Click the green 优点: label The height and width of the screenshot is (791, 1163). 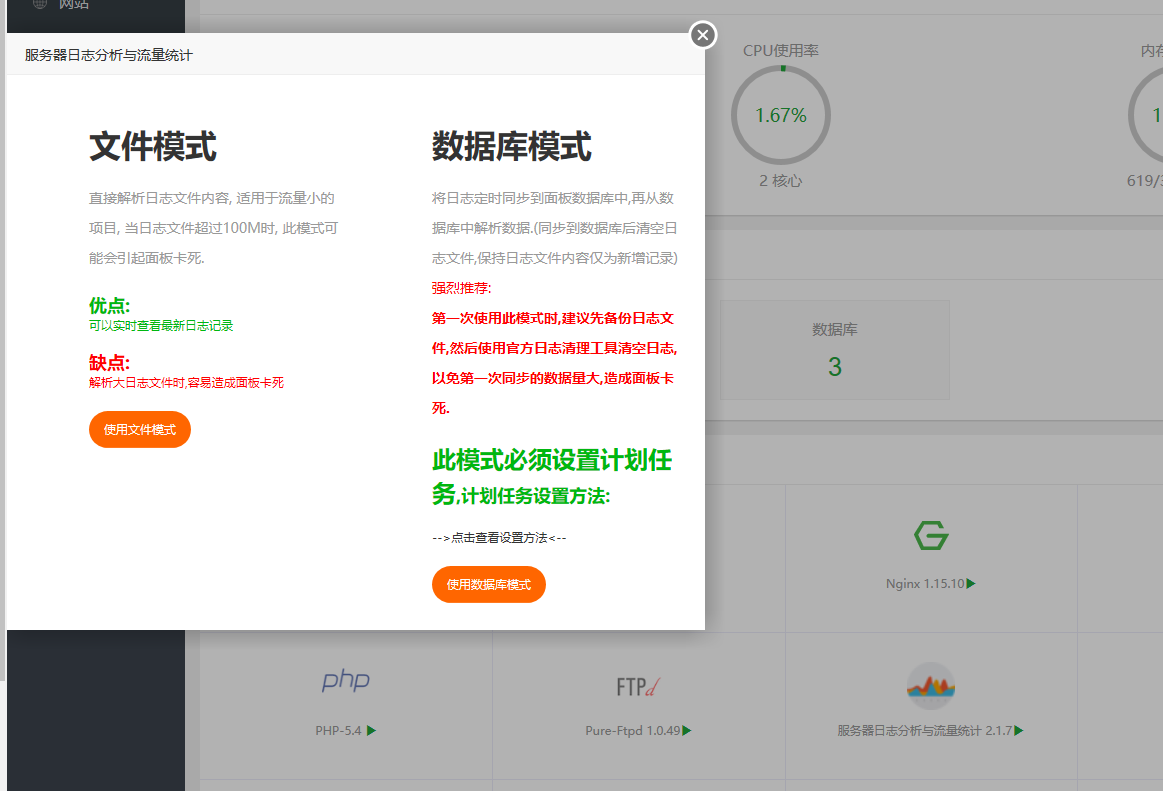pyautogui.click(x=109, y=306)
